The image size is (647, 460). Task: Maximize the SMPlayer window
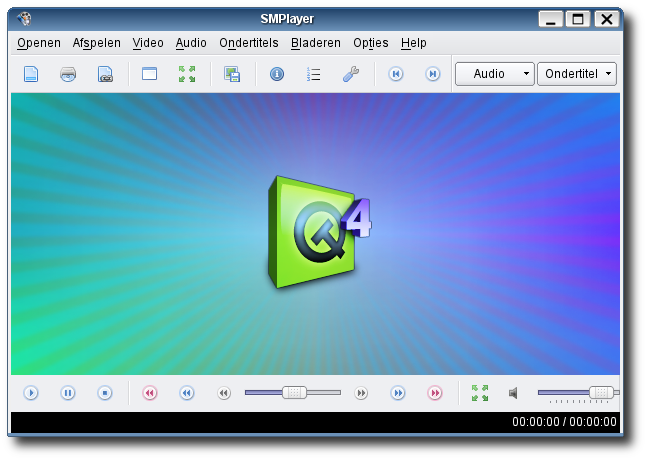click(578, 19)
